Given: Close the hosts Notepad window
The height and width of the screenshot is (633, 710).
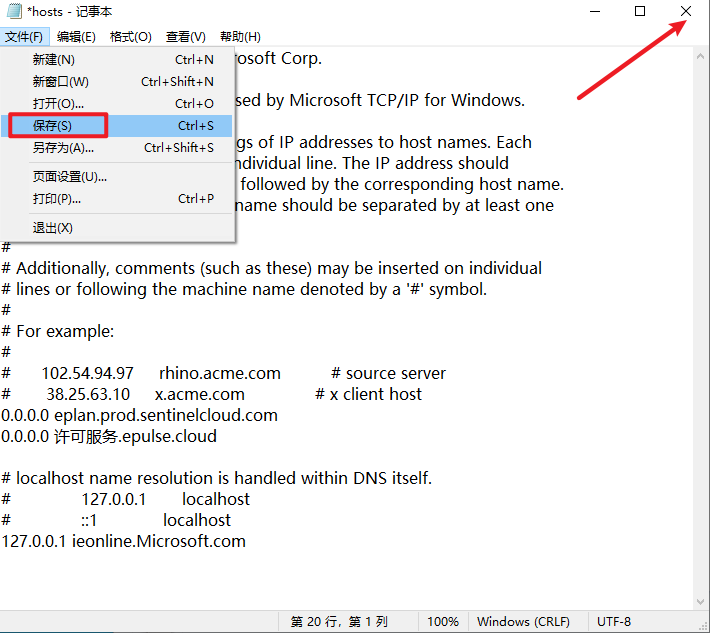Looking at the screenshot, I should click(685, 11).
